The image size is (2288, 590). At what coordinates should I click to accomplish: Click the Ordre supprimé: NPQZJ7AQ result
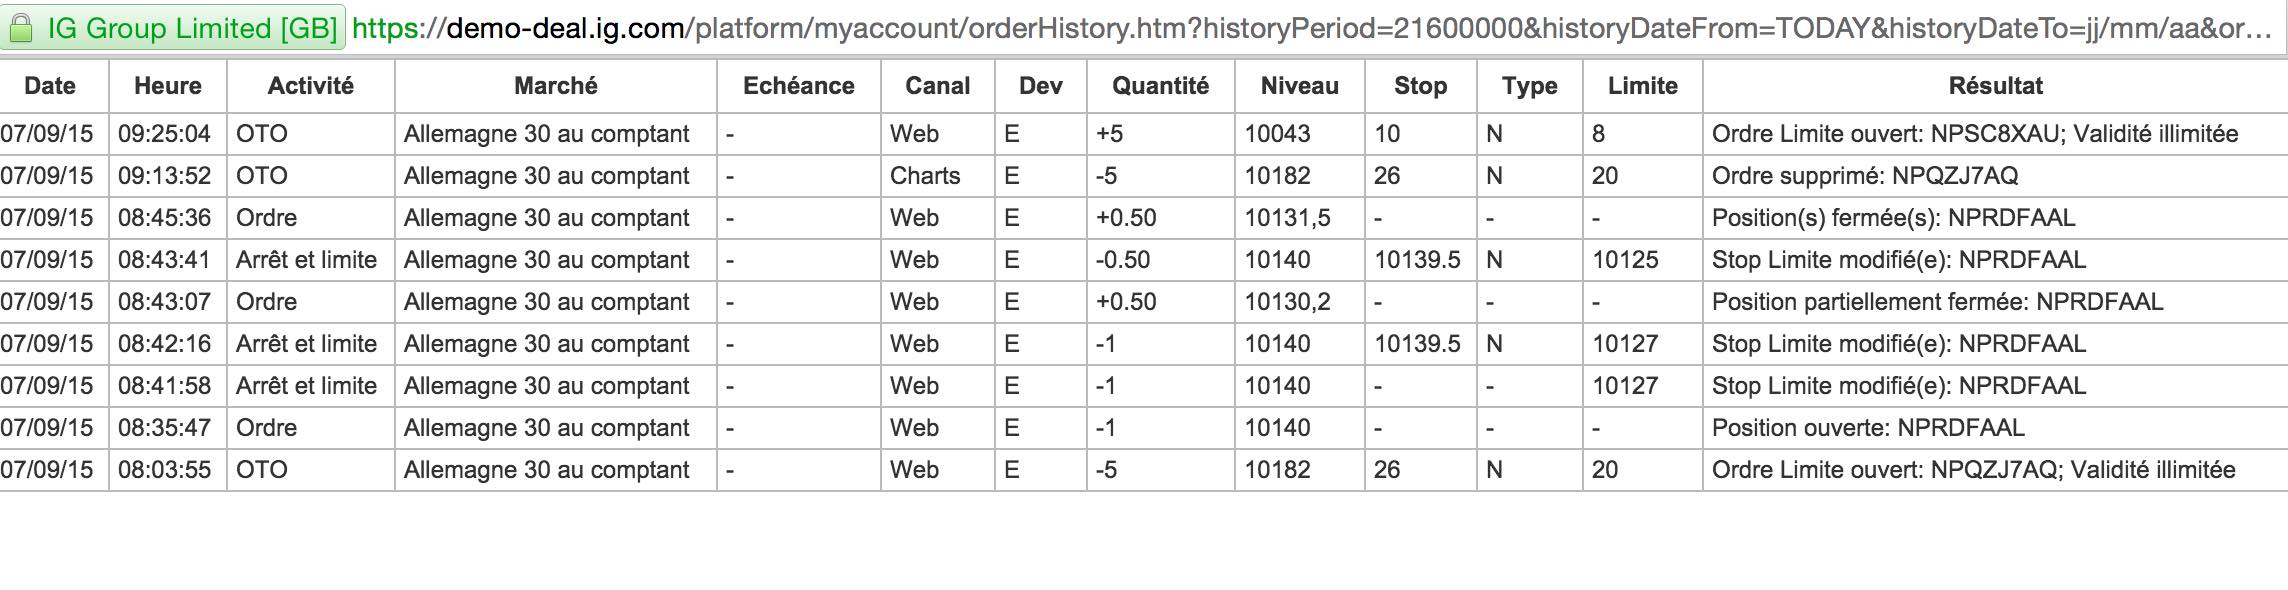tap(1864, 176)
